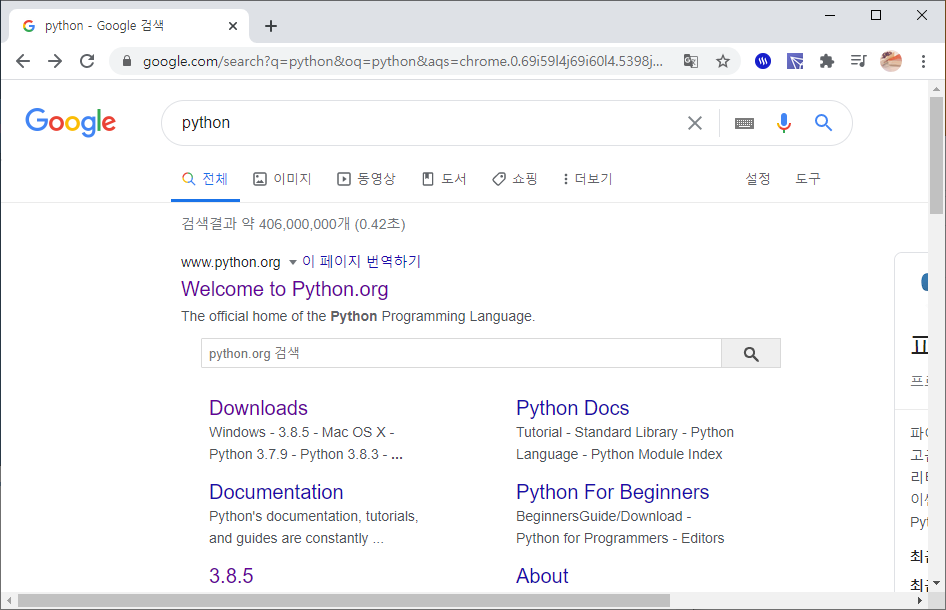Open the Chrome profile avatar
Image resolution: width=946 pixels, height=610 pixels.
pyautogui.click(x=891, y=61)
